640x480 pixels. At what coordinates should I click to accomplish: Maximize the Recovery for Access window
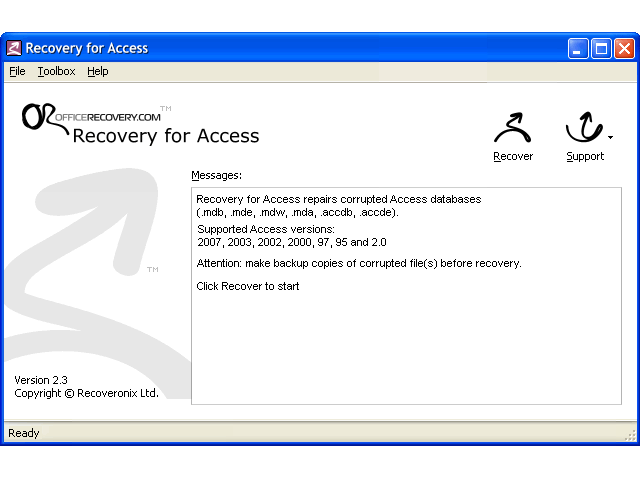coord(601,49)
